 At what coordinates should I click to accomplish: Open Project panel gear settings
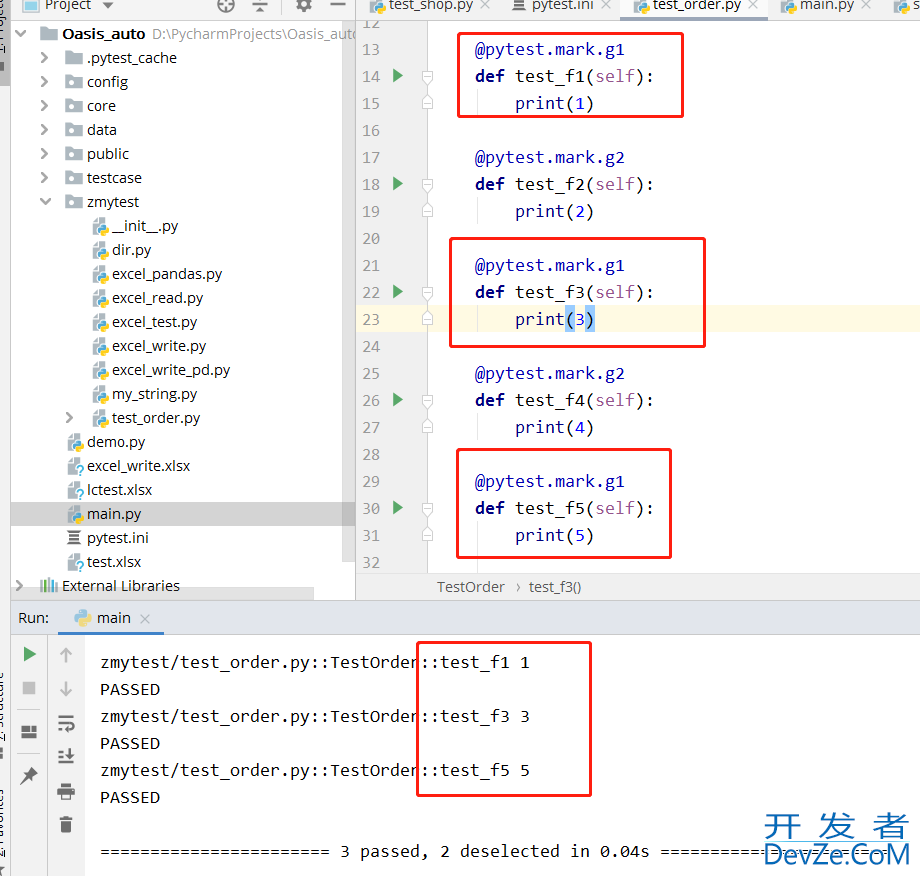click(303, 6)
